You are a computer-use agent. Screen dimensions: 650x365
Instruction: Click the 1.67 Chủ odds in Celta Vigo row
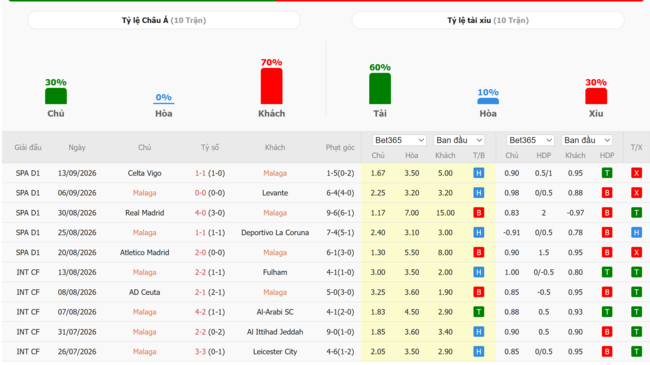pyautogui.click(x=378, y=173)
